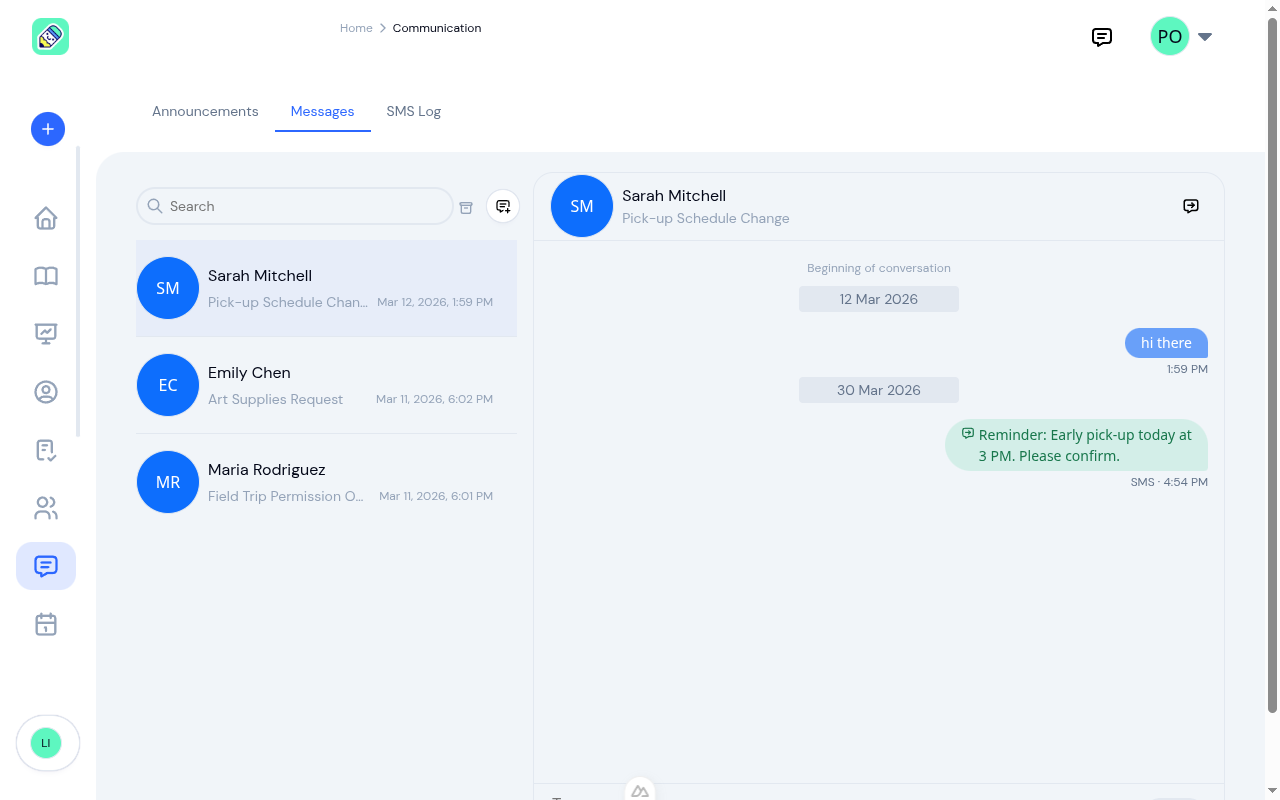Open Sarah Mitchell conversation in list
The width and height of the screenshot is (1280, 800).
coord(326,288)
